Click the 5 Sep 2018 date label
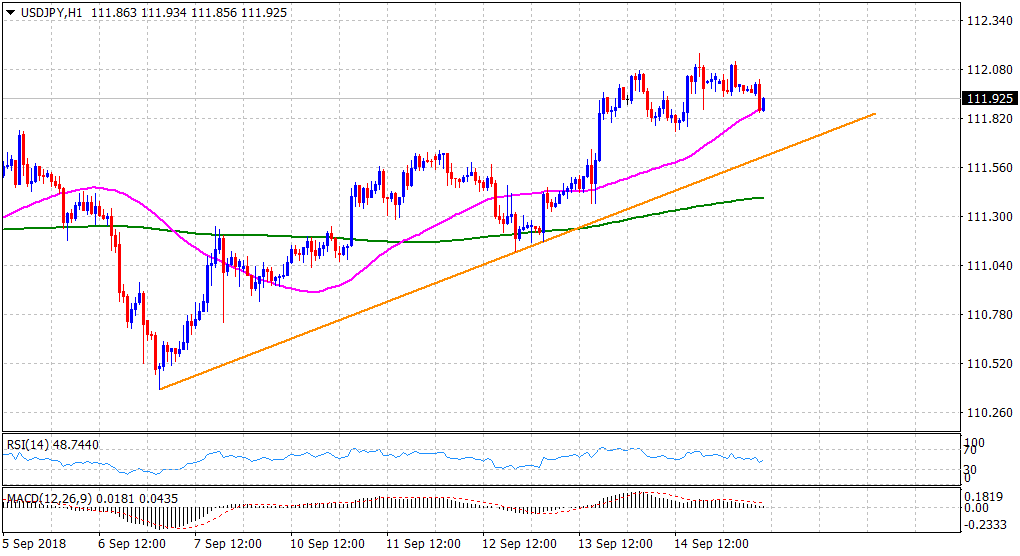This screenshot has height=556, width=1020. [33, 544]
